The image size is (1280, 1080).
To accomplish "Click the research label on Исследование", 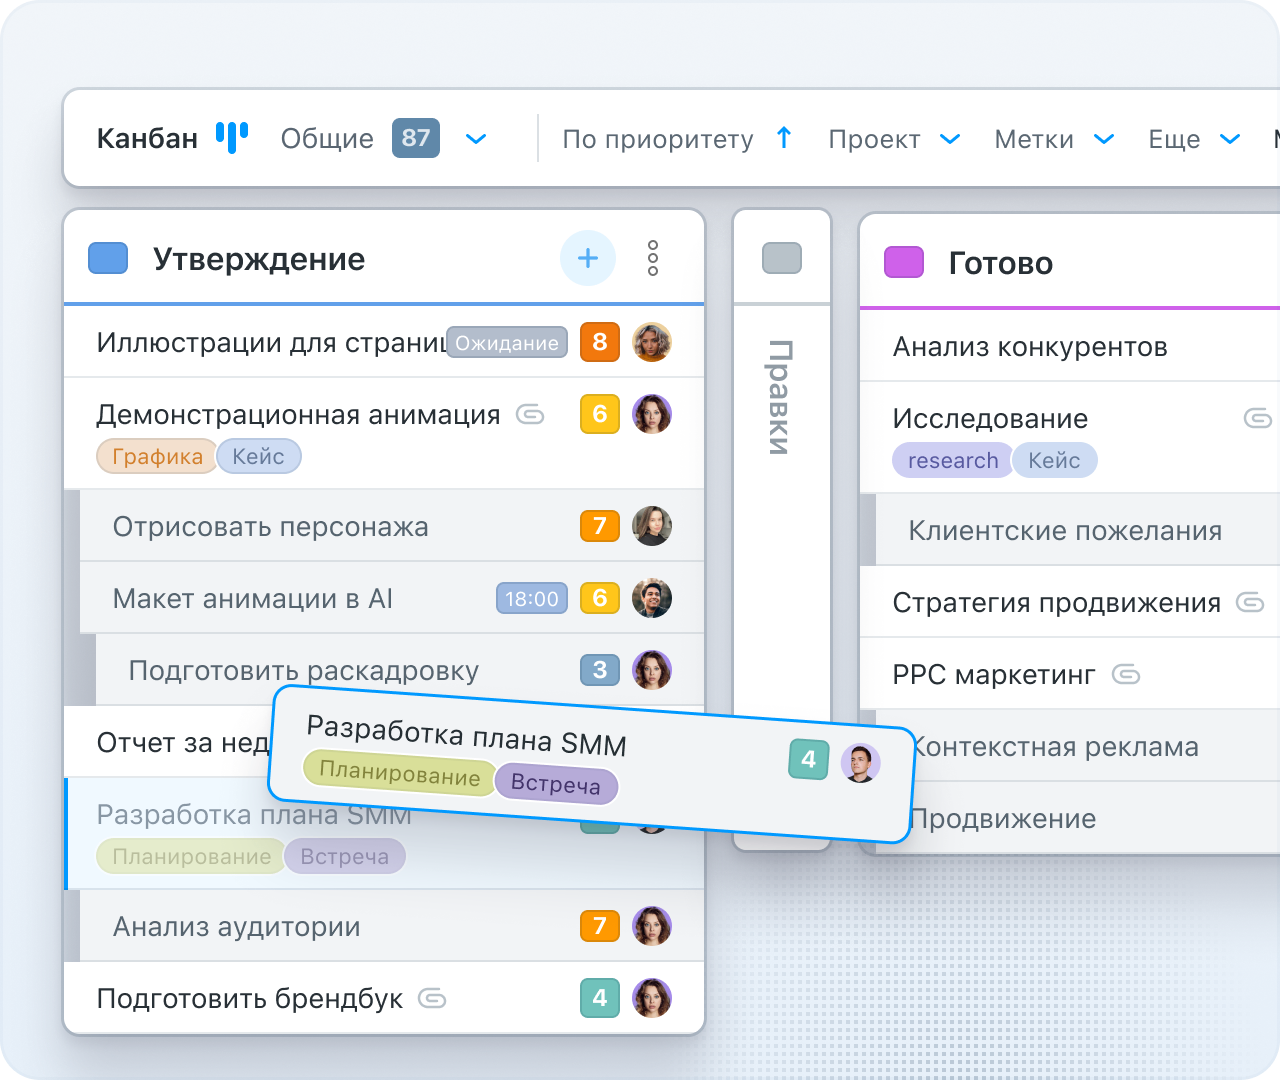I will pyautogui.click(x=952, y=460).
